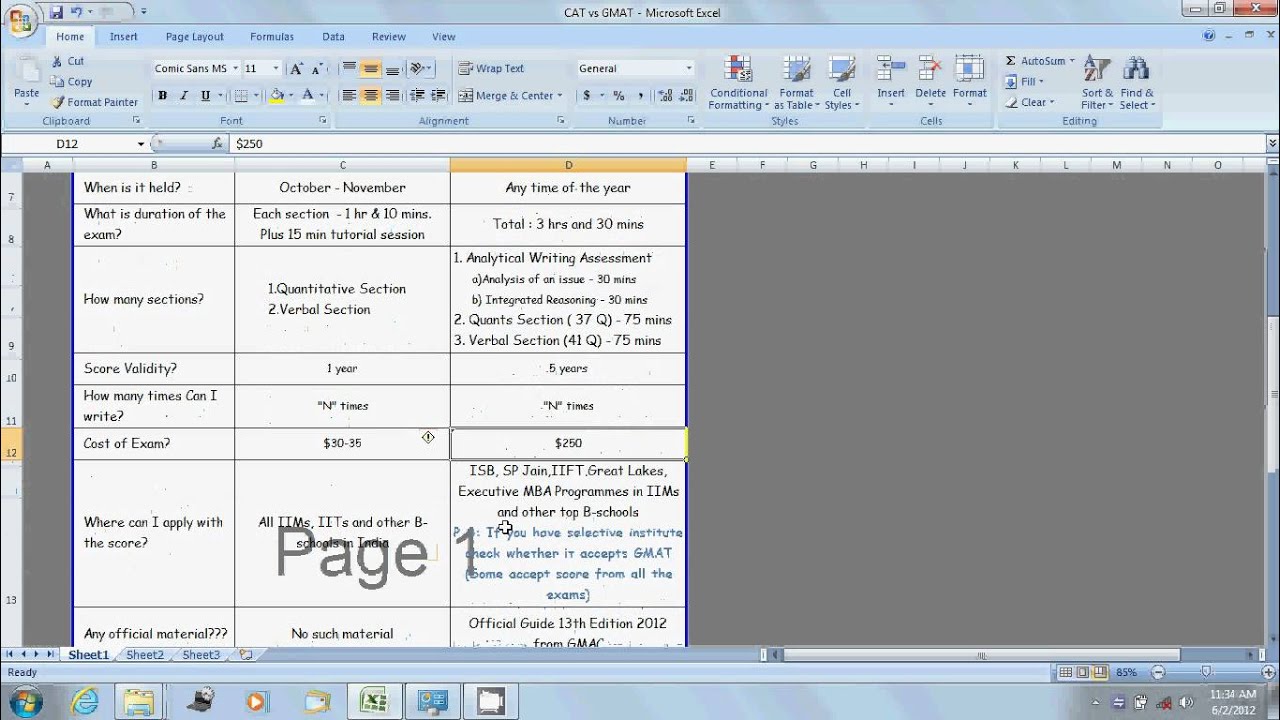Image resolution: width=1280 pixels, height=720 pixels.
Task: Insert function using the fx button
Action: click(x=217, y=144)
